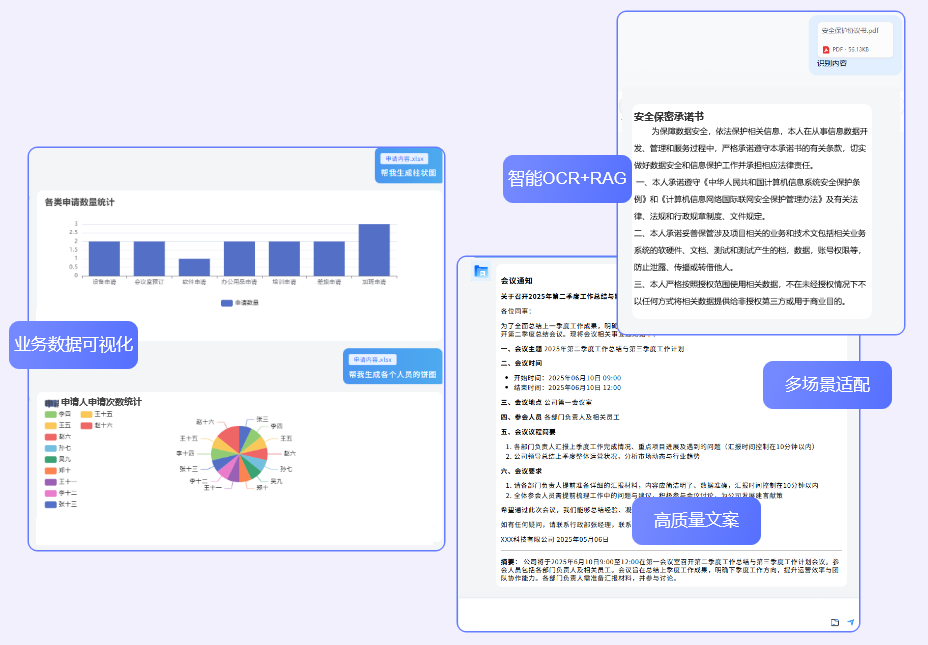Image resolution: width=928 pixels, height=645 pixels.
Task: Open 申请内容.xlsx in the 饼图 request message
Action: click(372, 360)
